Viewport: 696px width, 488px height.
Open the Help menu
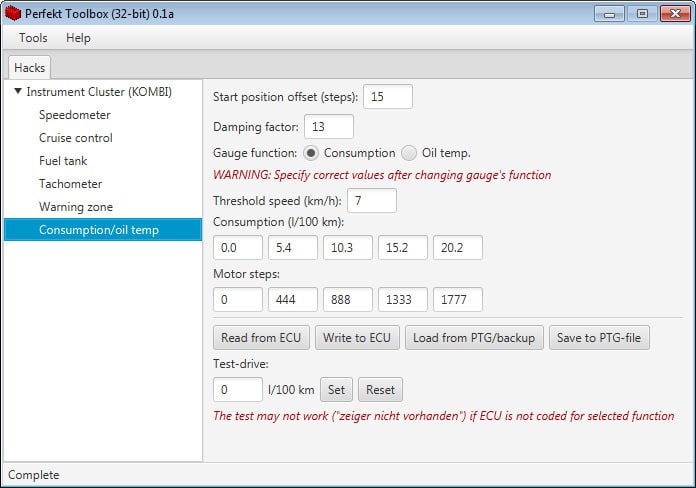[78, 38]
